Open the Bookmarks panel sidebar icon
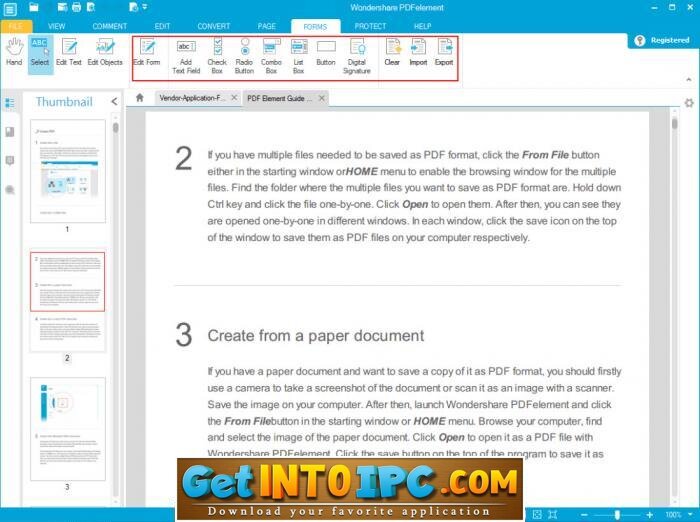The image size is (700, 522). (x=10, y=132)
